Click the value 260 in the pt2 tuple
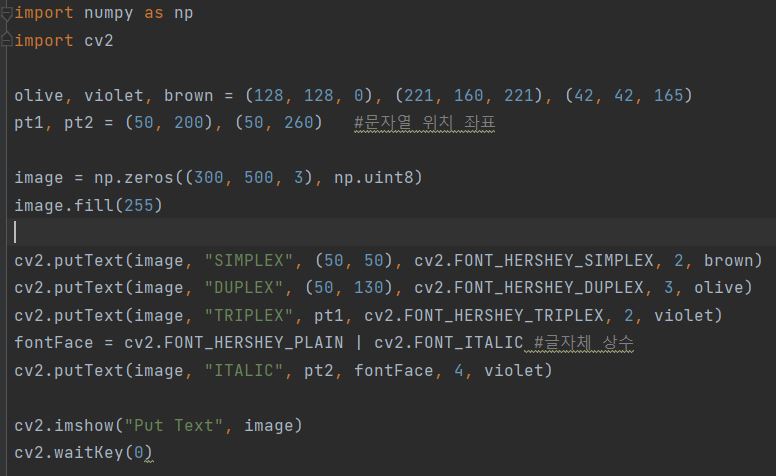The width and height of the screenshot is (776, 476). pyautogui.click(x=298, y=122)
